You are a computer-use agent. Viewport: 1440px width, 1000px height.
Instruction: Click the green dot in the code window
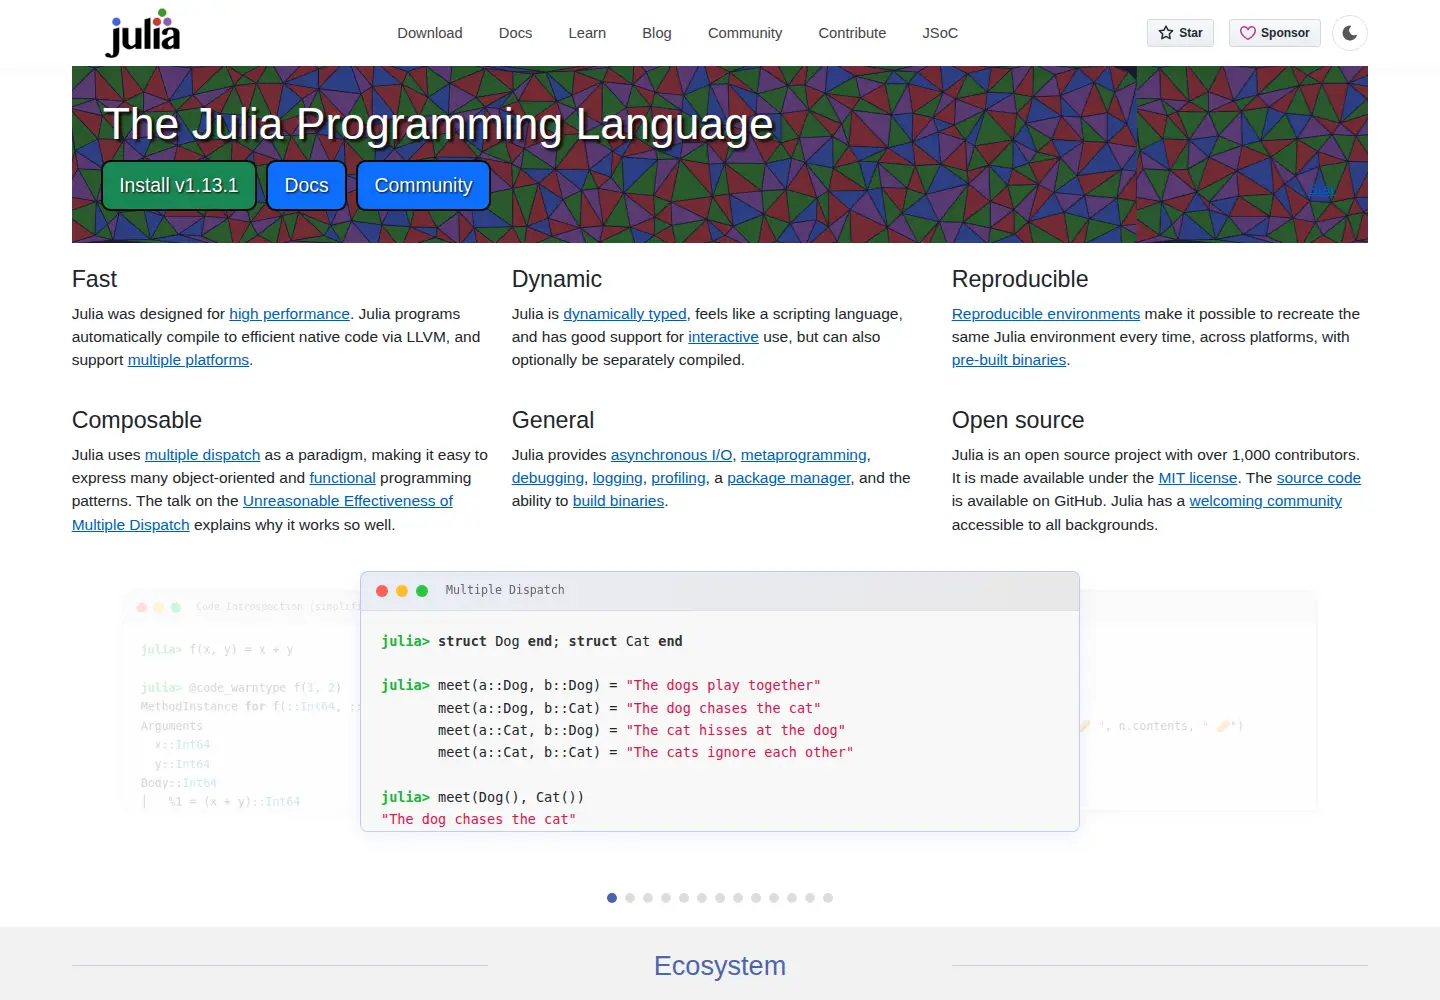click(422, 591)
